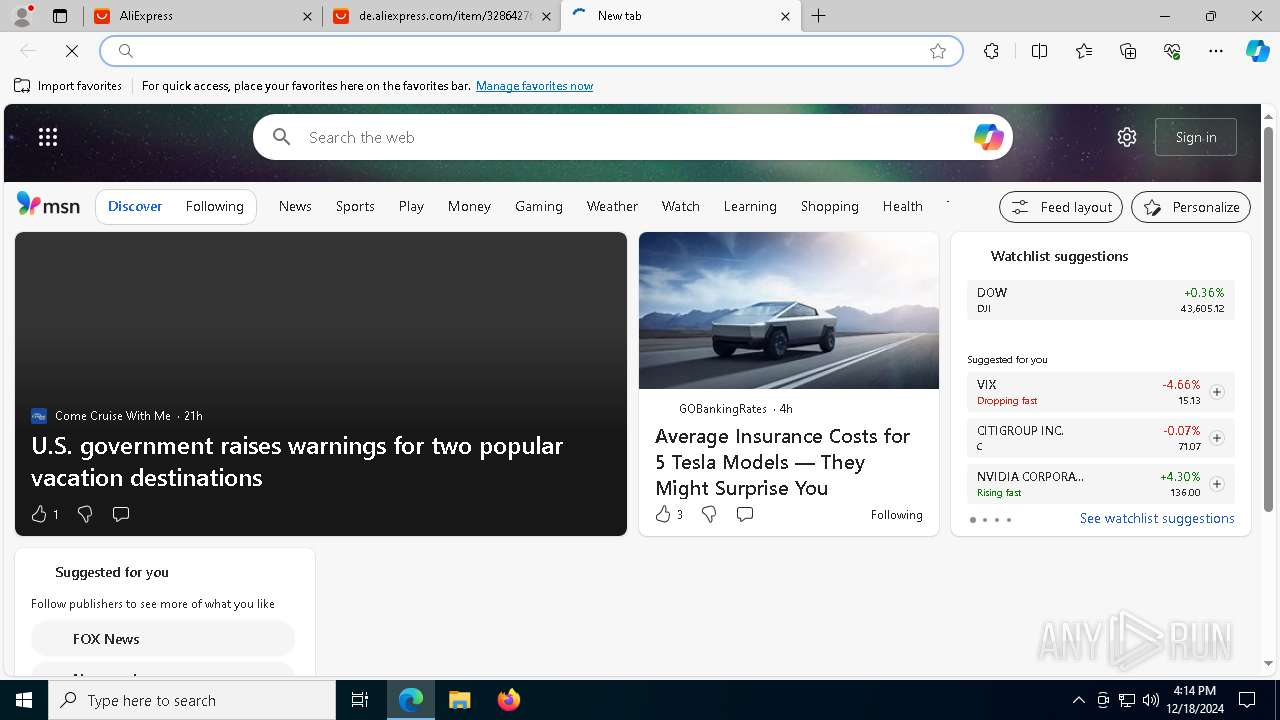Open Browser essentials icon
The height and width of the screenshot is (720, 1280).
[x=1172, y=51]
